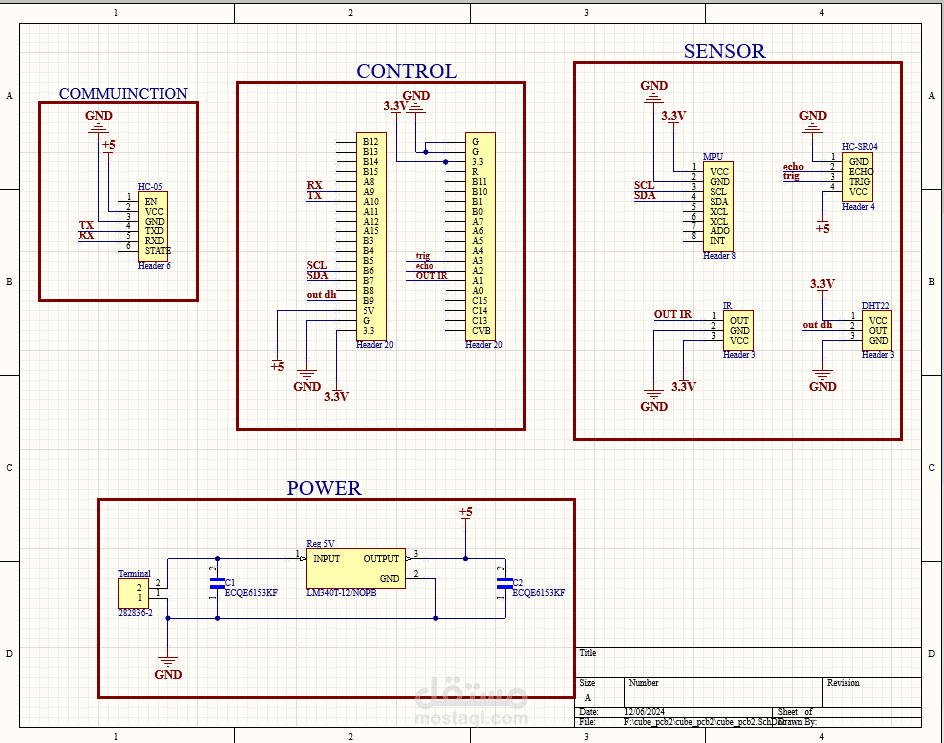Select the echo net label on HC-SR04
Viewport: 944px width, 743px height.
[794, 165]
